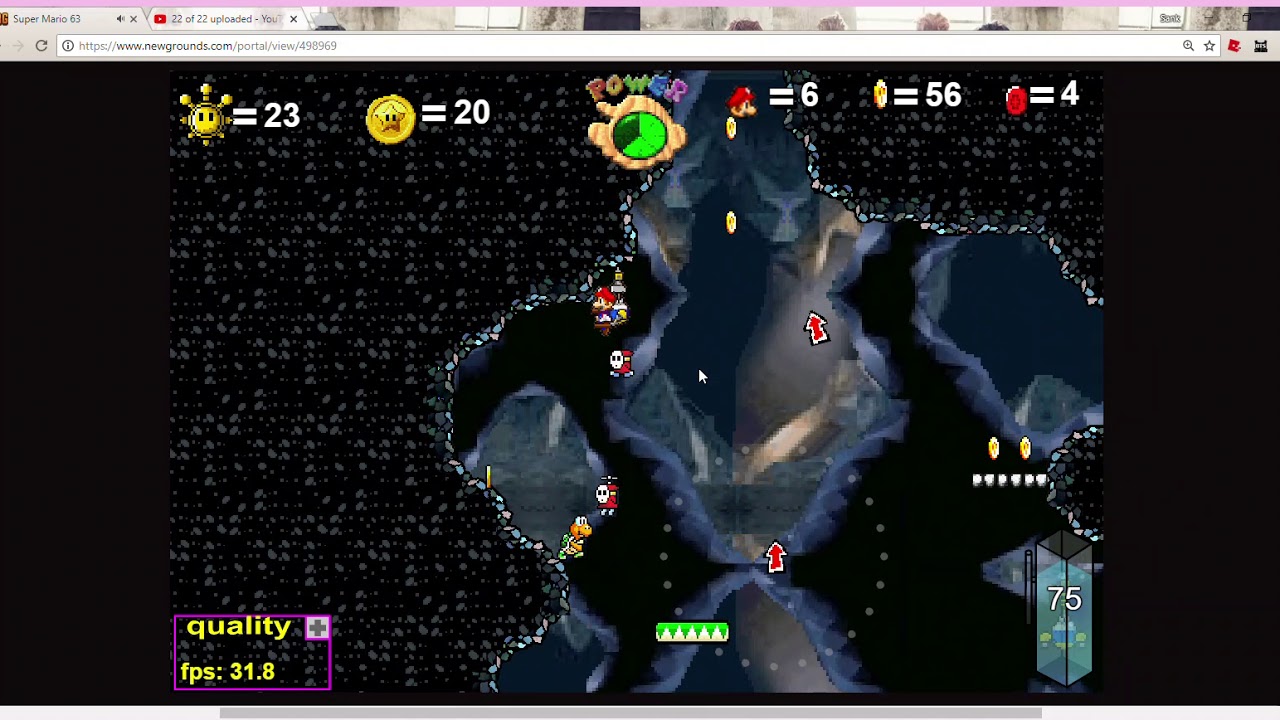Open the black cat BTS extension icon
1280x720 pixels.
[1261, 46]
